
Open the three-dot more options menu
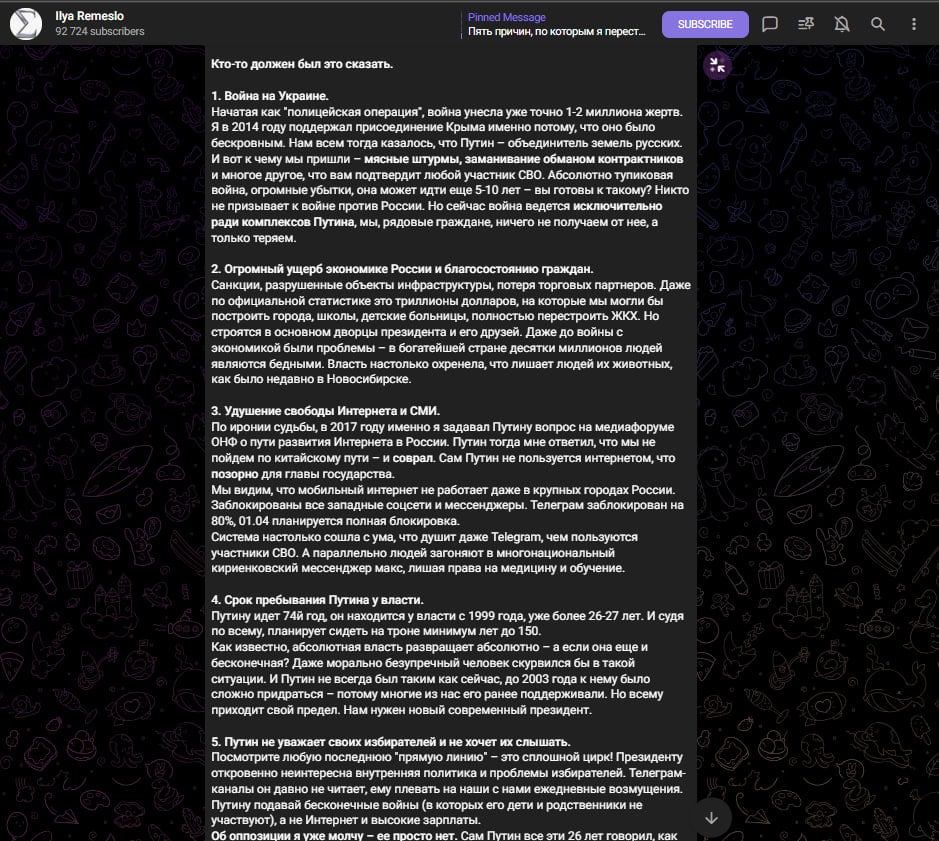tap(914, 24)
